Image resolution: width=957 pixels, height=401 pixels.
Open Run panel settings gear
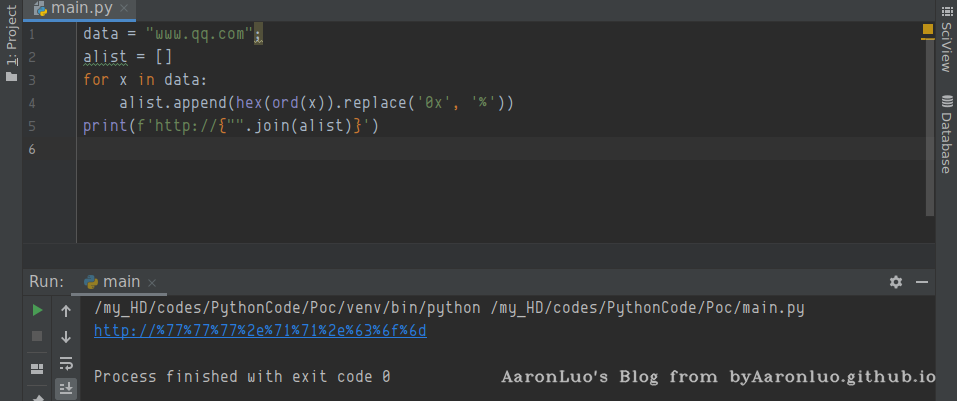[896, 282]
